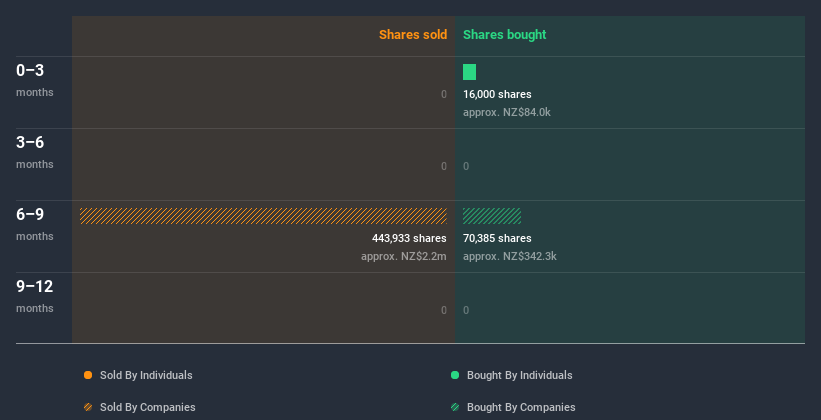This screenshot has width=821, height=420.
Task: Click the zero sold value in 0–3 months row
Action: (444, 94)
